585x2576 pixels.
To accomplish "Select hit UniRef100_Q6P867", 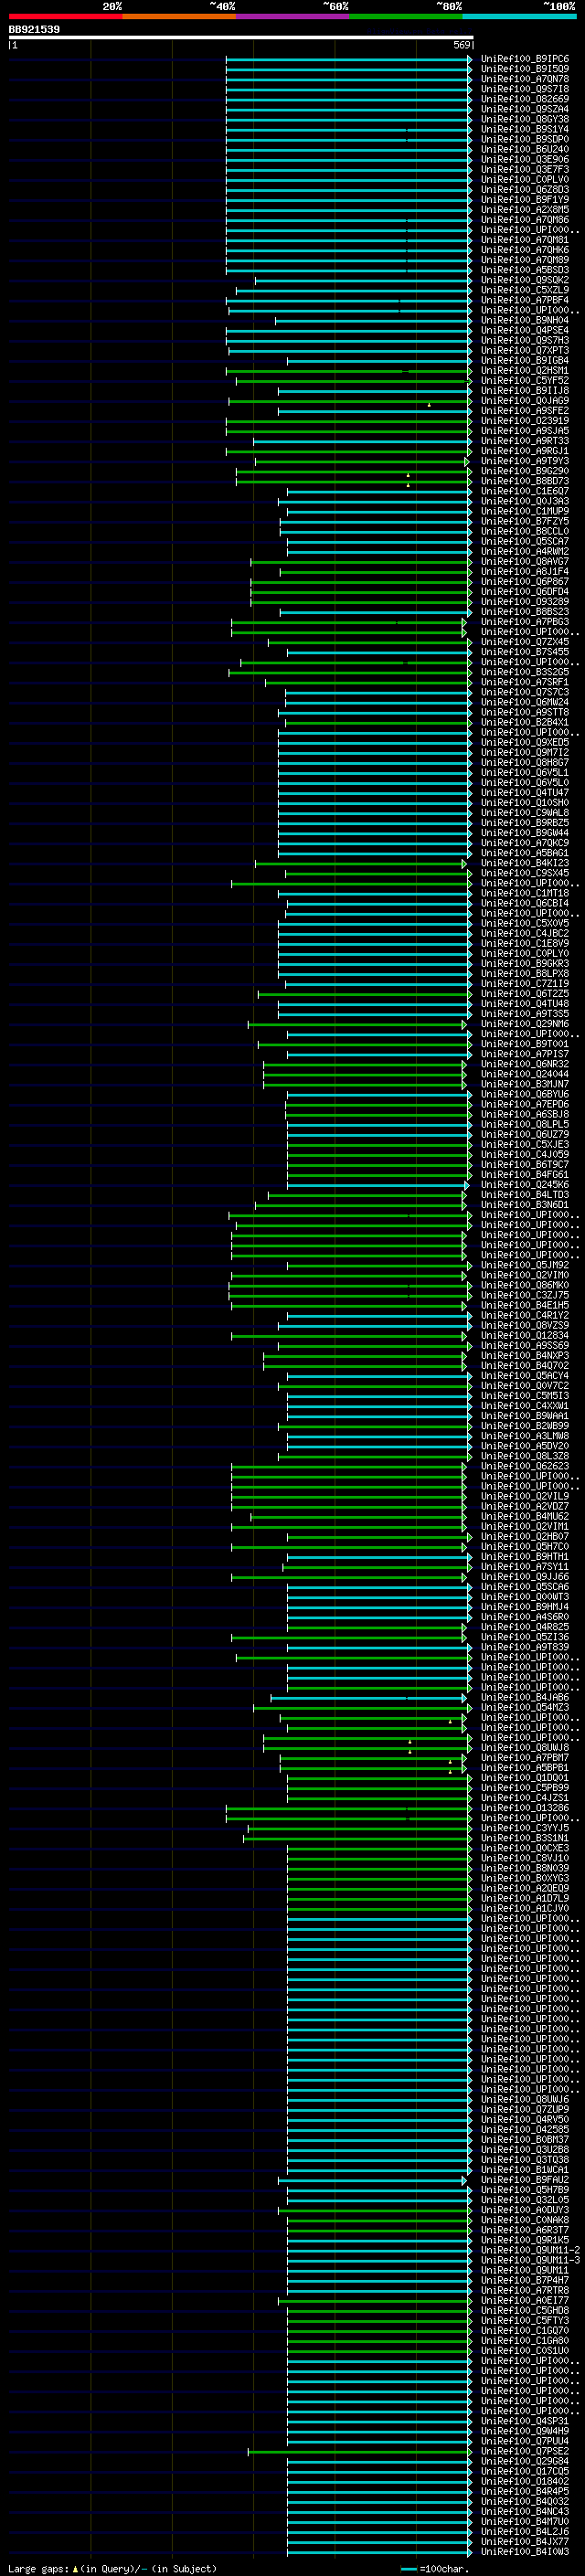I will (524, 582).
